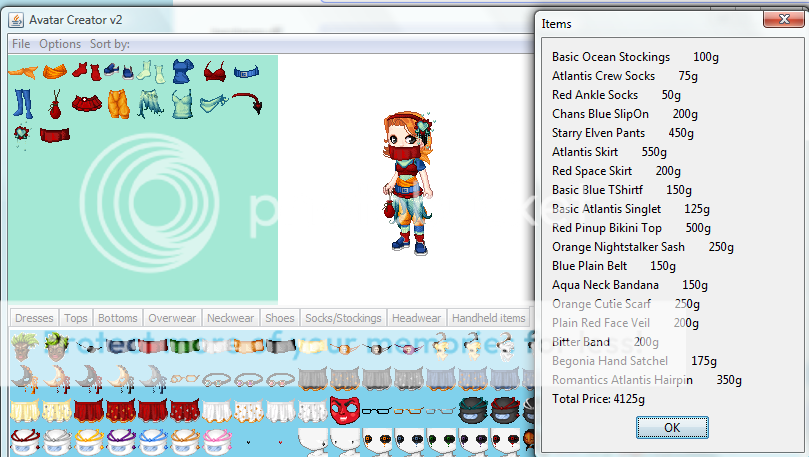Open the Sort by menu
The image size is (809, 457).
[x=110, y=44]
